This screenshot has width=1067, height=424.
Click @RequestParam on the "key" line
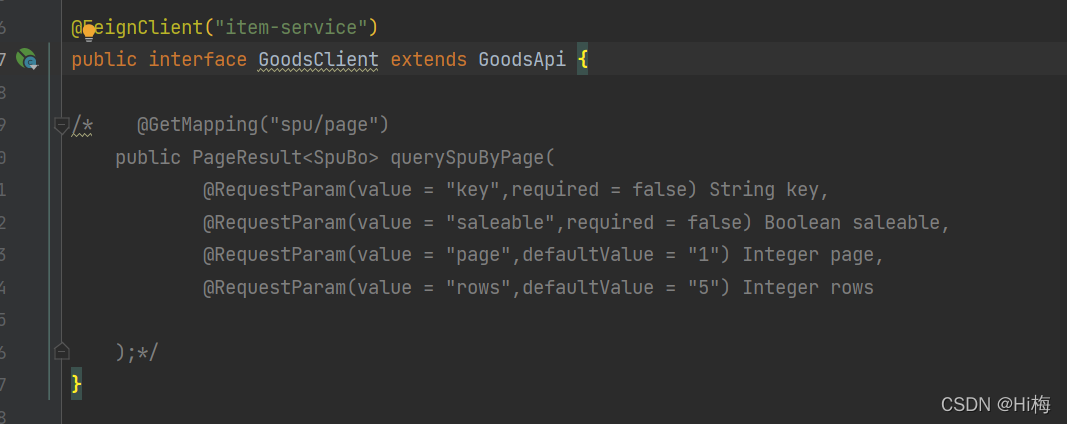[274, 190]
